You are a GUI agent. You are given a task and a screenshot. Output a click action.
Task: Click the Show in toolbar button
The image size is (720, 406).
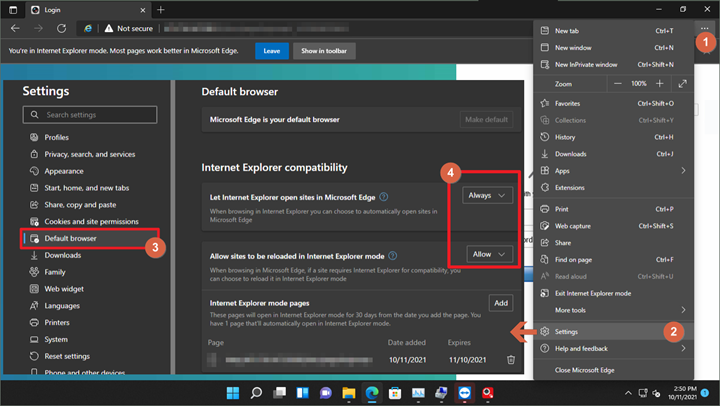(324, 51)
